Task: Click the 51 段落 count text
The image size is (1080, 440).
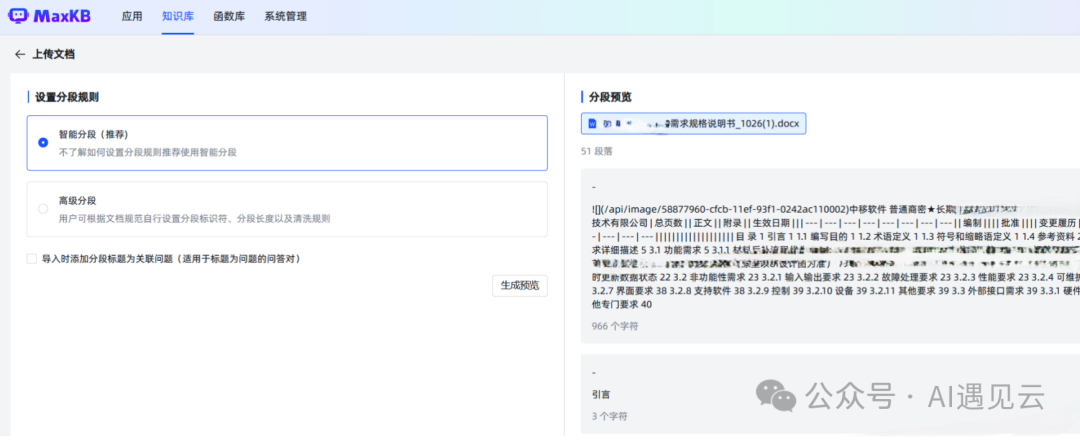Action: coord(597,151)
